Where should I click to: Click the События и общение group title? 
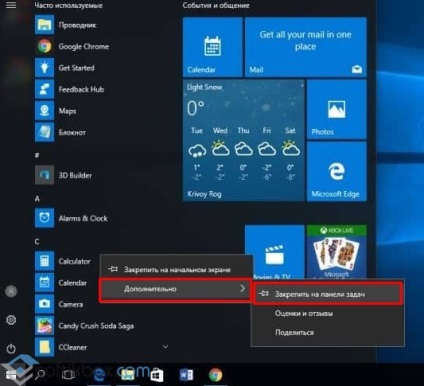click(x=216, y=5)
